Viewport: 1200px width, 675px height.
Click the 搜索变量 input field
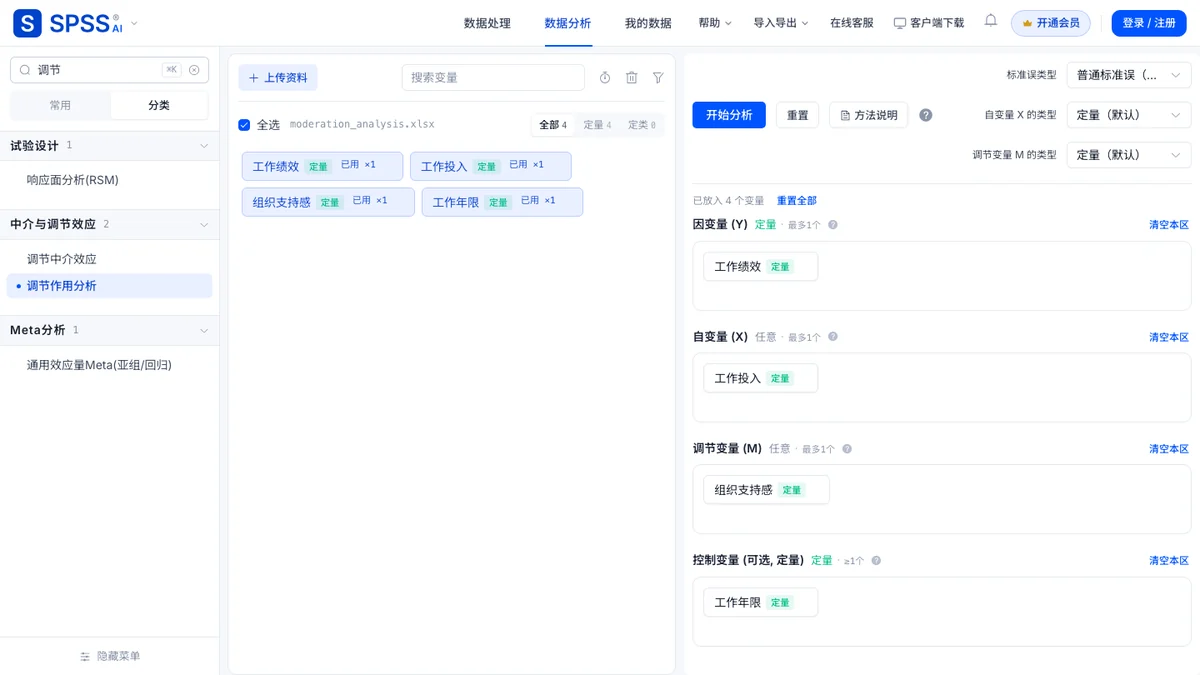point(493,78)
